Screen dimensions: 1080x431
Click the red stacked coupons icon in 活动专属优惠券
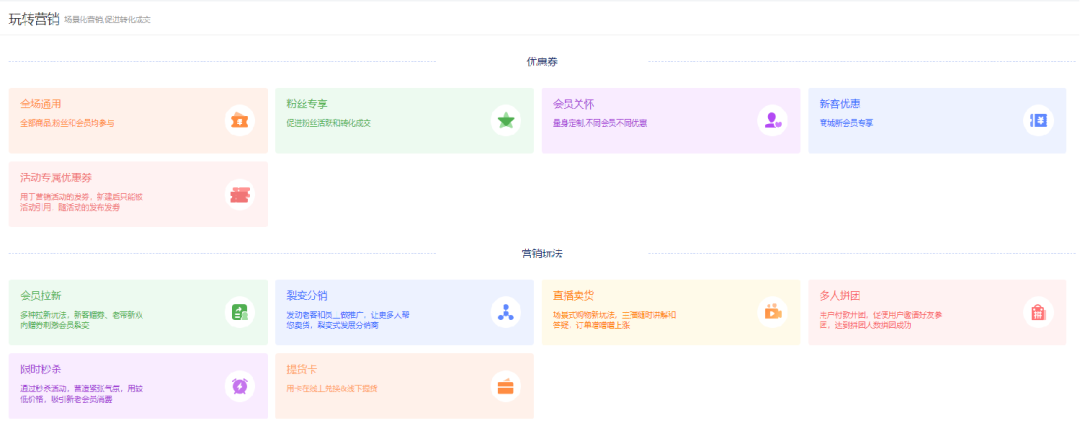[x=240, y=195]
